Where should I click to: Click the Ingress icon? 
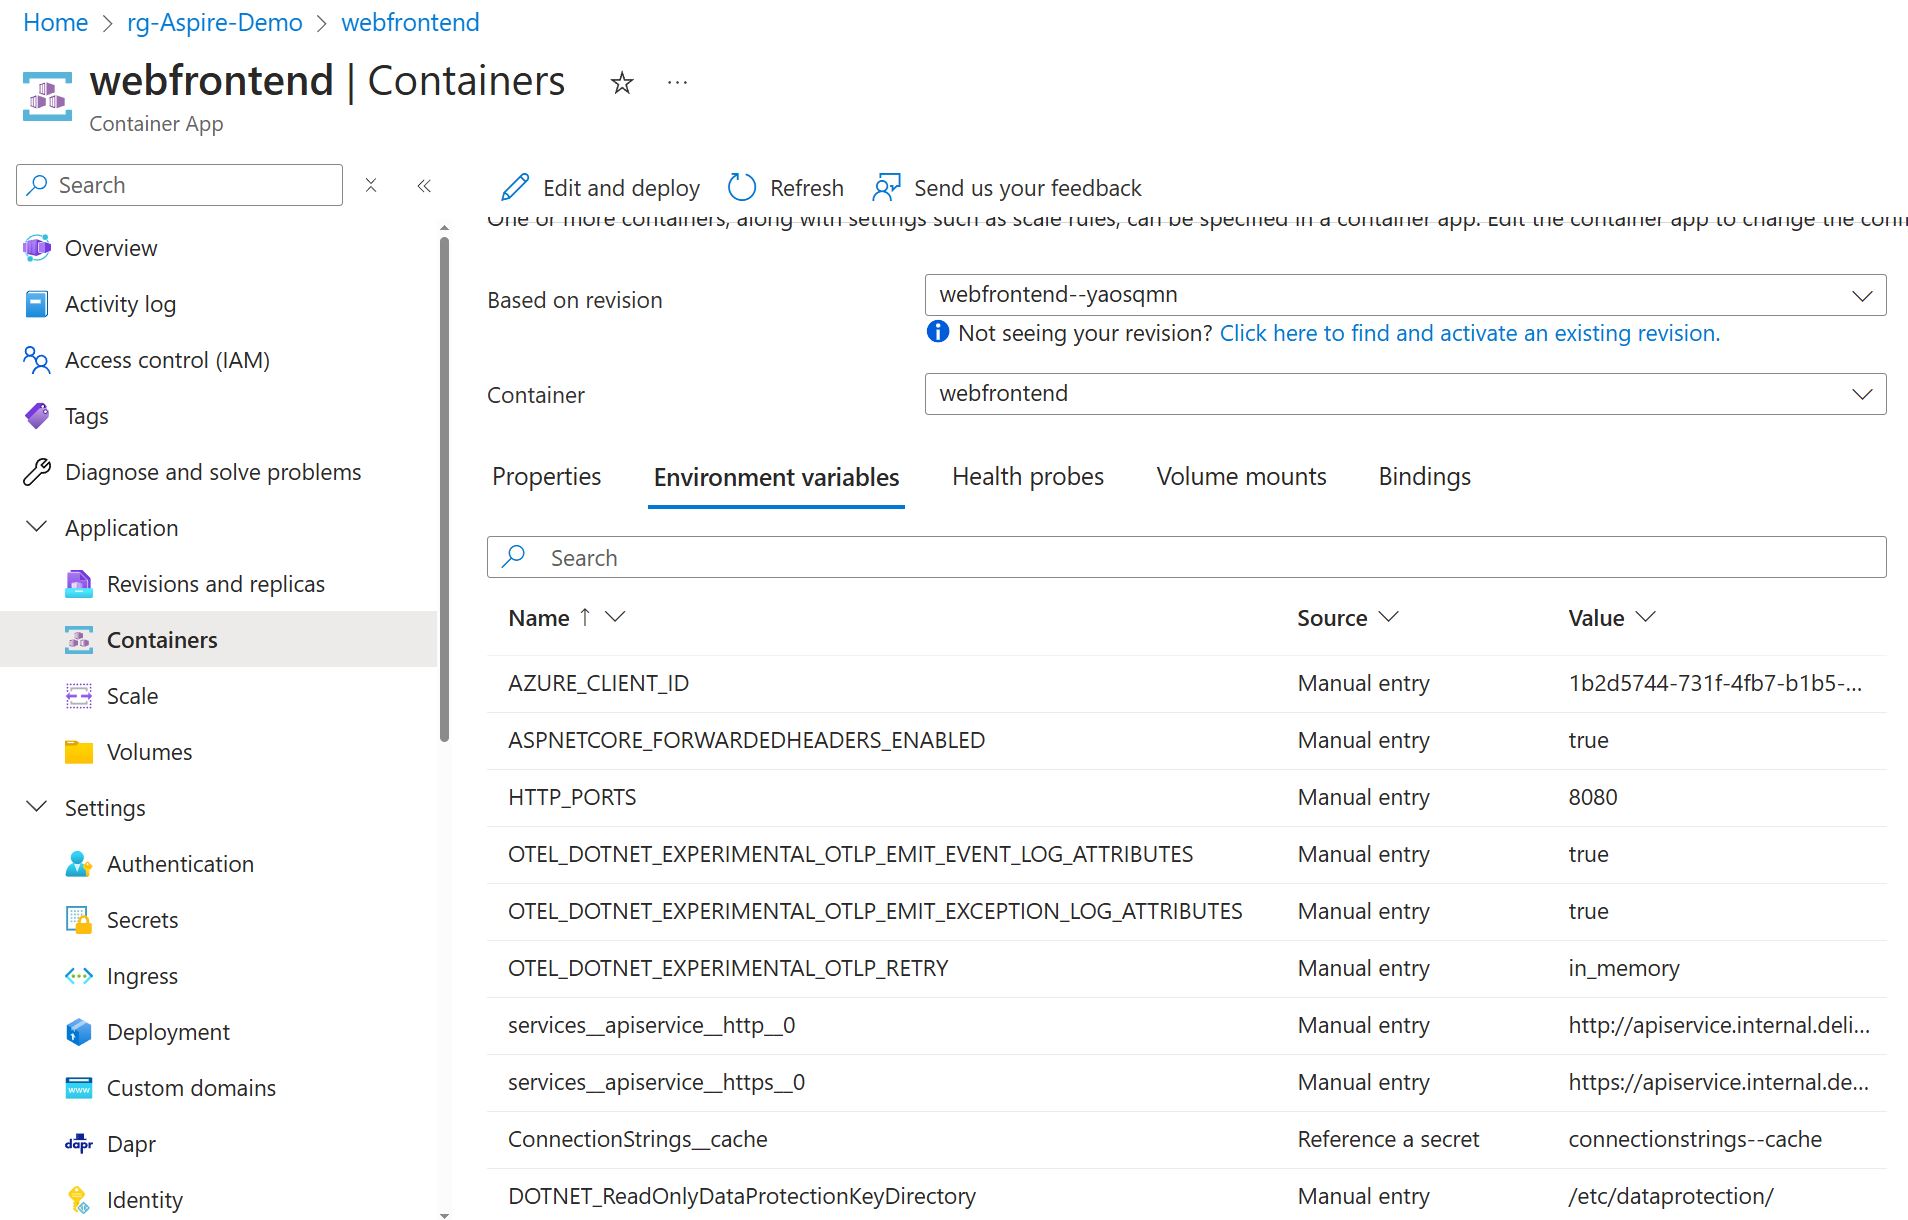pos(79,976)
